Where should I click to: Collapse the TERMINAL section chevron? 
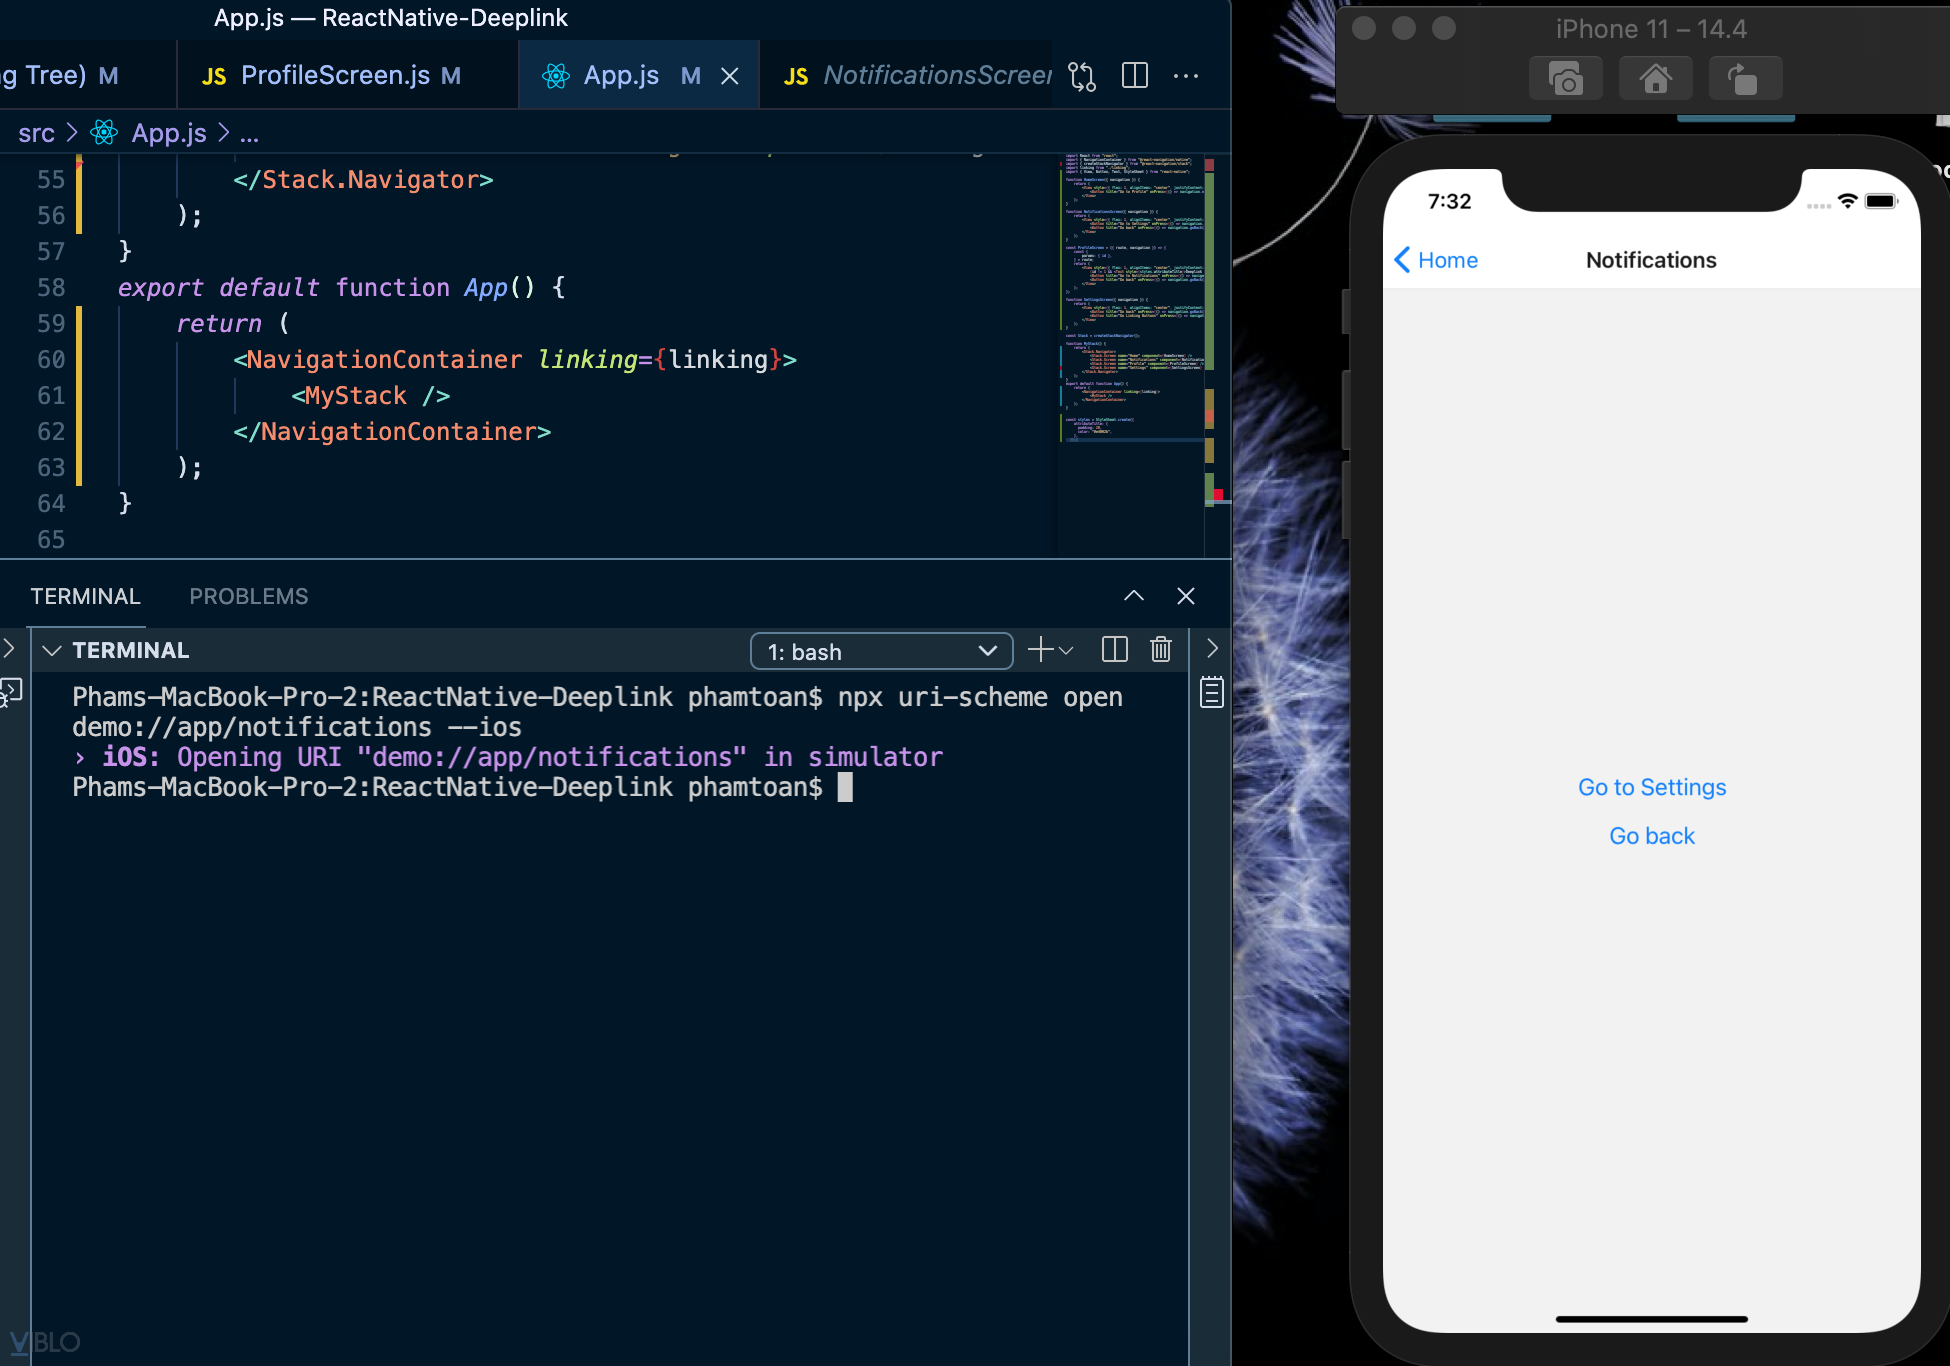click(52, 650)
